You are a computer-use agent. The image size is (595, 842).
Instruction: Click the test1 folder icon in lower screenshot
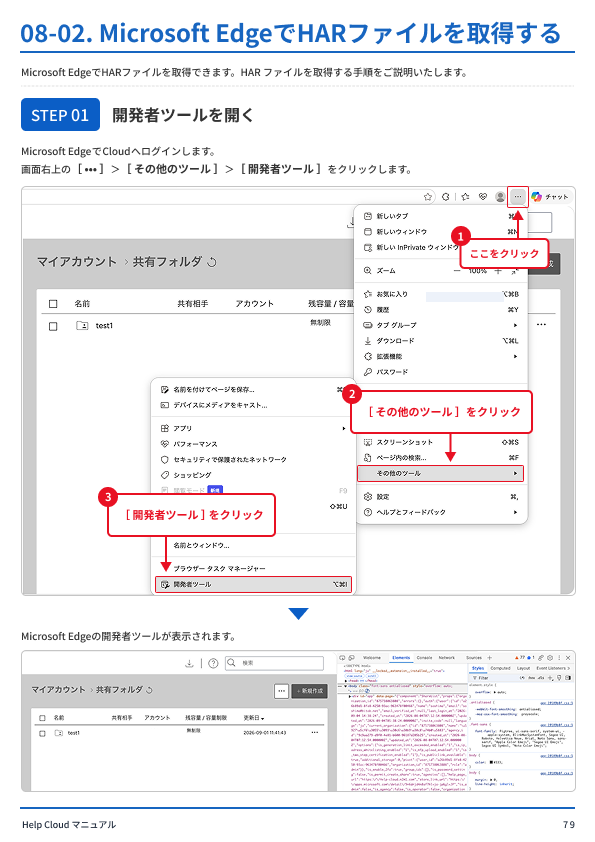point(59,733)
